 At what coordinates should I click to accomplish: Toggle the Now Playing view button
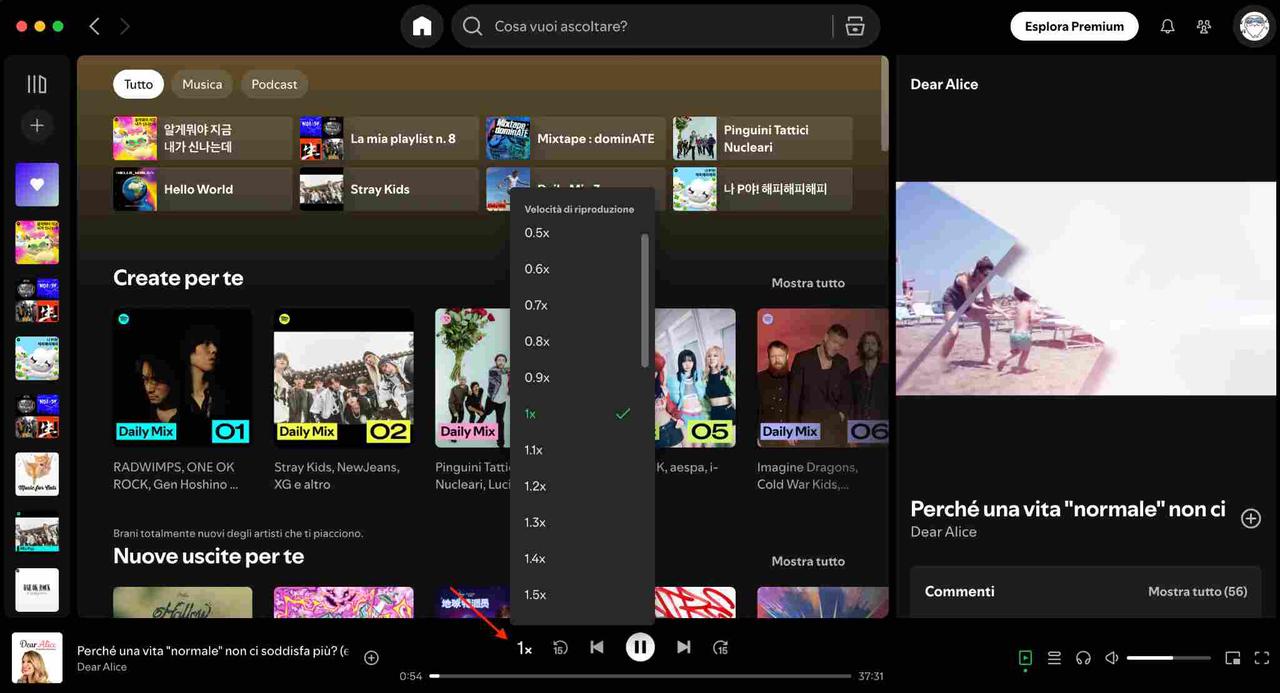pyautogui.click(x=1025, y=658)
